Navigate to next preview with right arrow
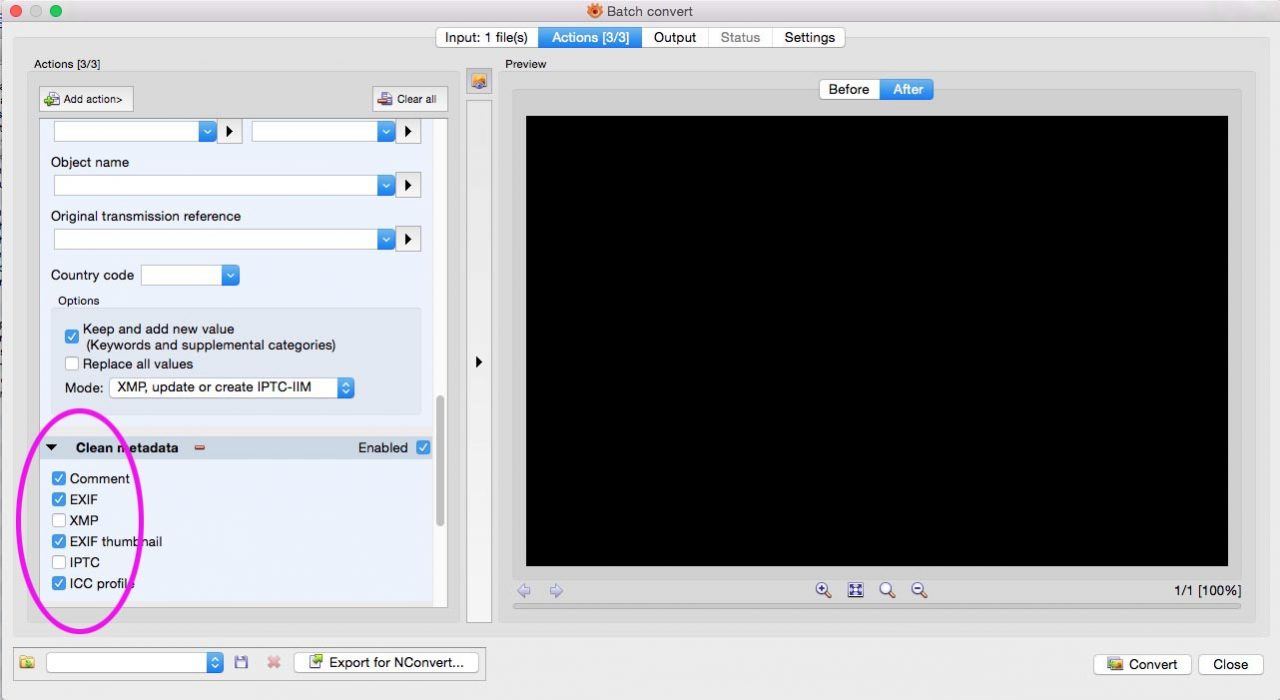Screen dimensions: 1280x700 556,591
